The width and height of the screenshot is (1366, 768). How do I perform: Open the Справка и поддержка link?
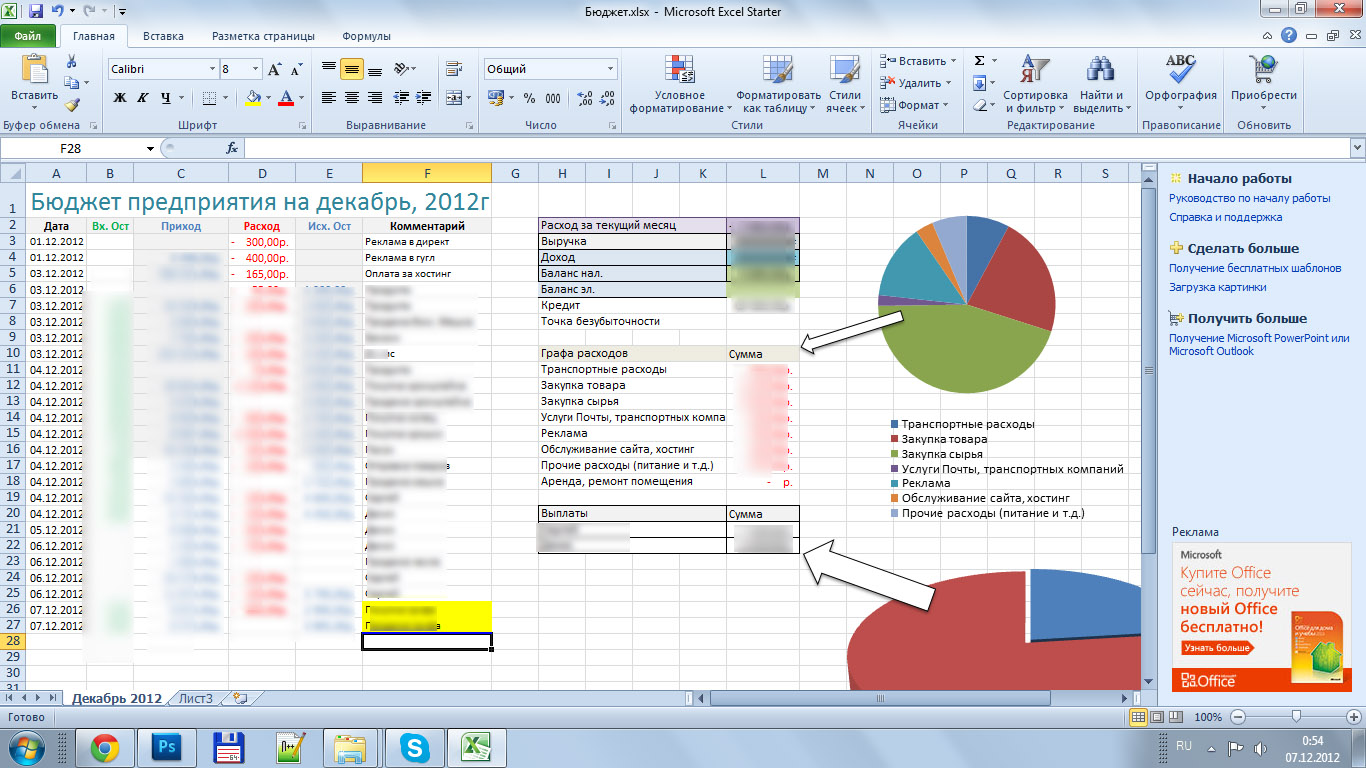pos(1226,217)
